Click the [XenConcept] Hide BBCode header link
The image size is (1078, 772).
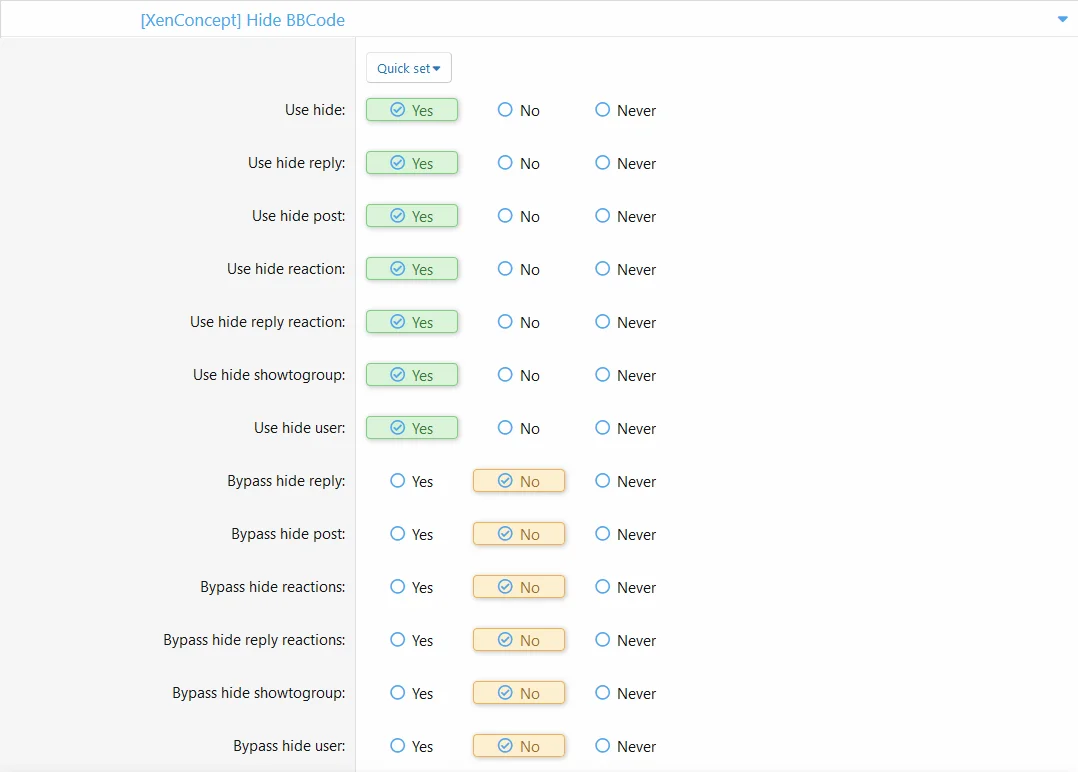coord(242,19)
